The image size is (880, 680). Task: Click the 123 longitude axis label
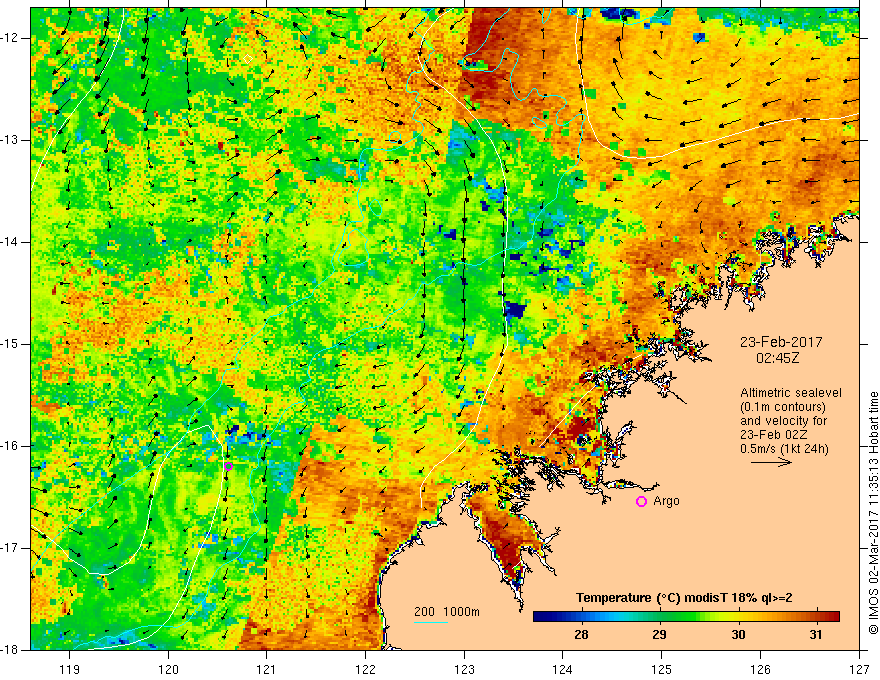[464, 669]
